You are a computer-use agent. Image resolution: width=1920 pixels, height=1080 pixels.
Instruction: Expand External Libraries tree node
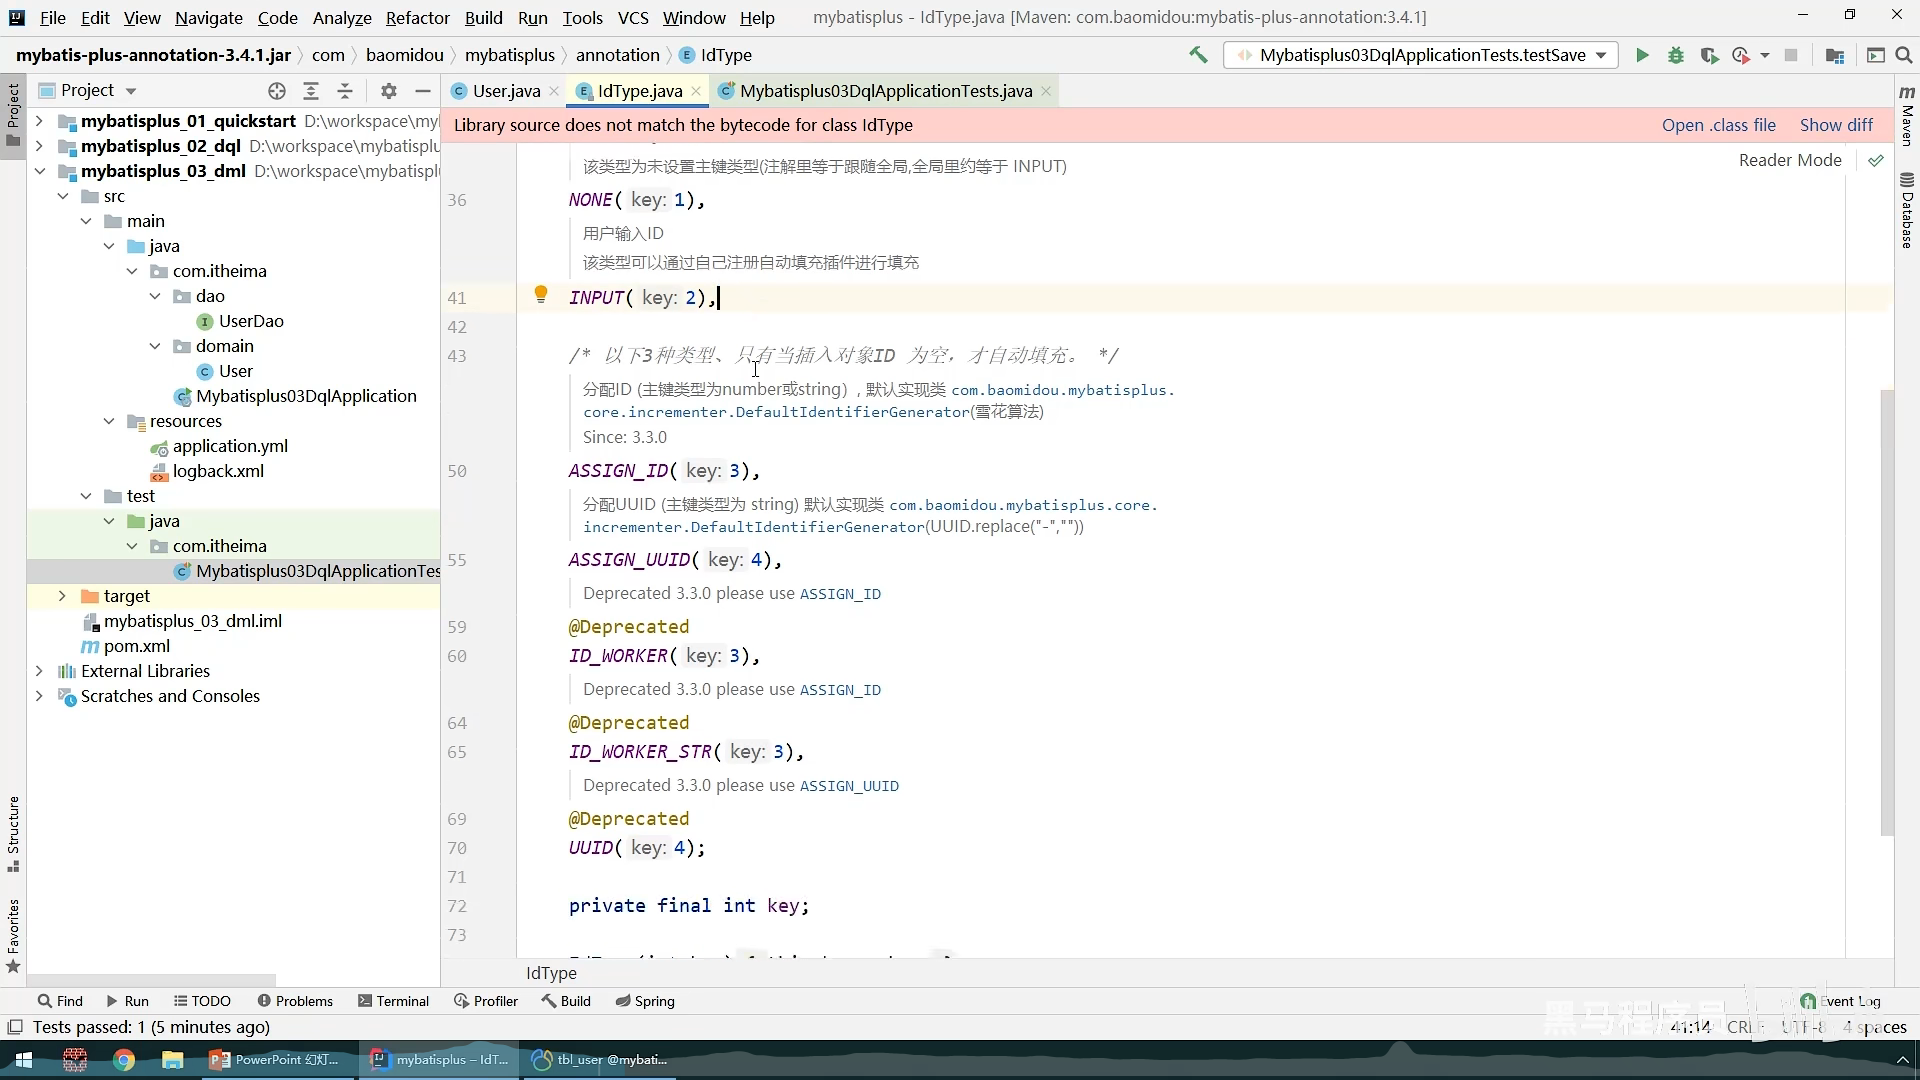[39, 671]
